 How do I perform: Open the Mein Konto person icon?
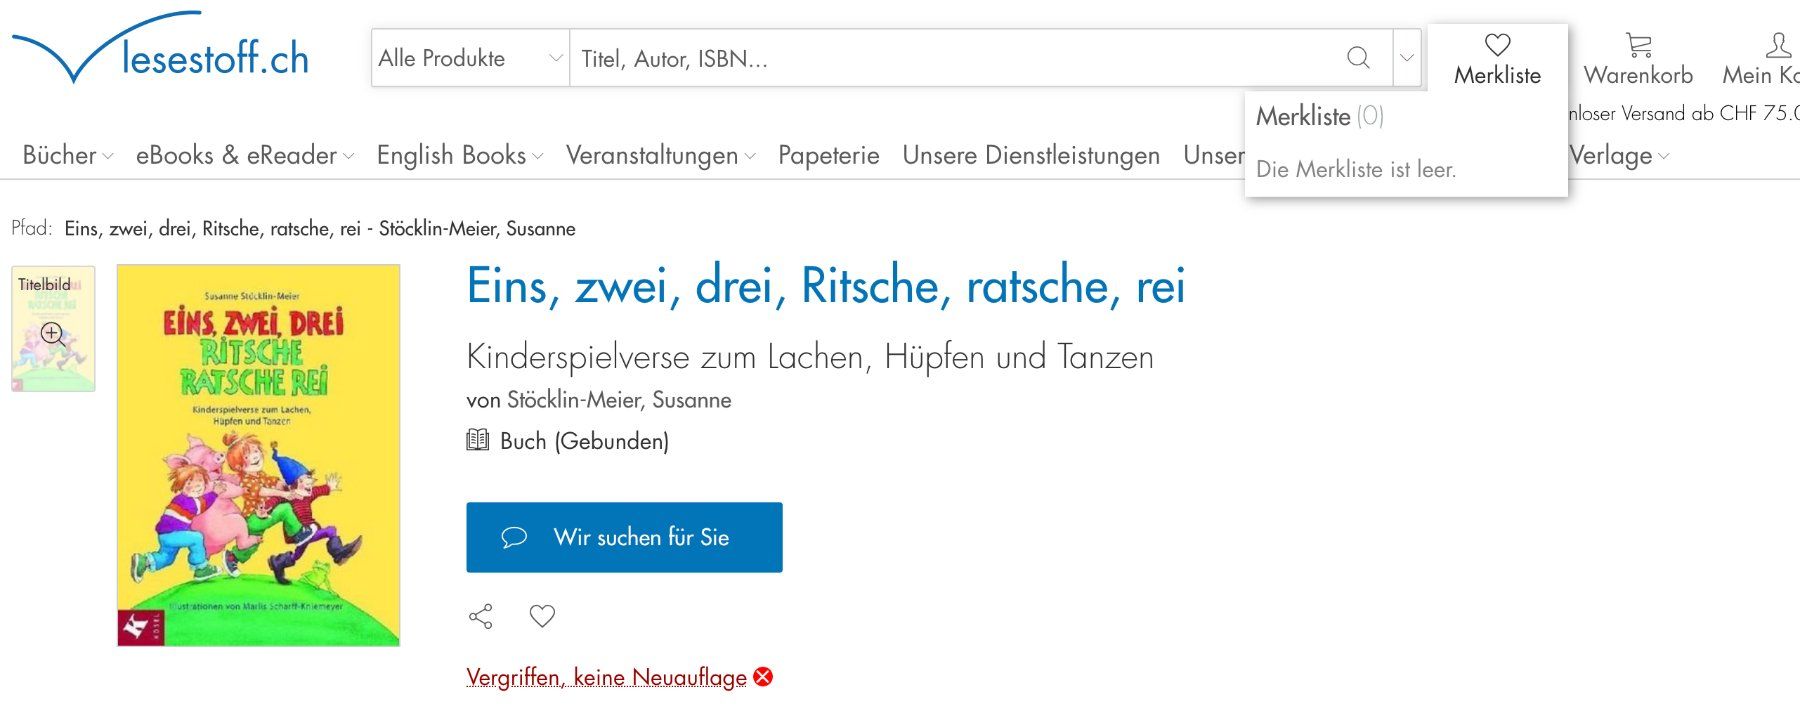[x=1778, y=45]
